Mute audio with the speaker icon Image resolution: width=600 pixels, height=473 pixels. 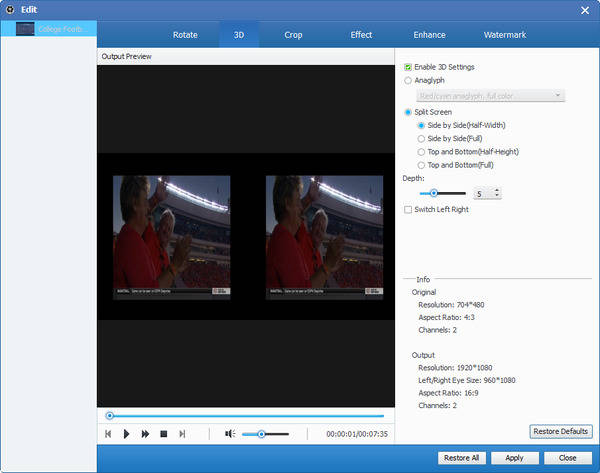229,434
